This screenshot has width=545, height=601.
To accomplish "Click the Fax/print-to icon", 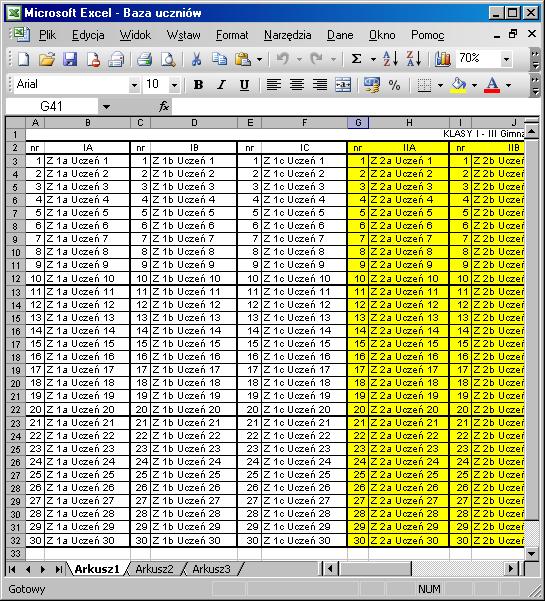I will coord(116,59).
